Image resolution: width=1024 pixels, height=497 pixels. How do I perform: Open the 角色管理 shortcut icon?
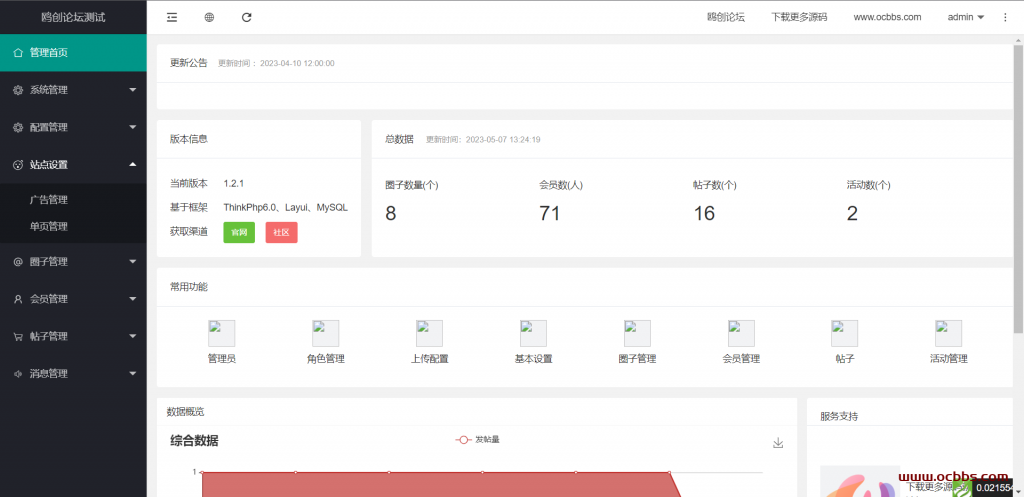[325, 333]
